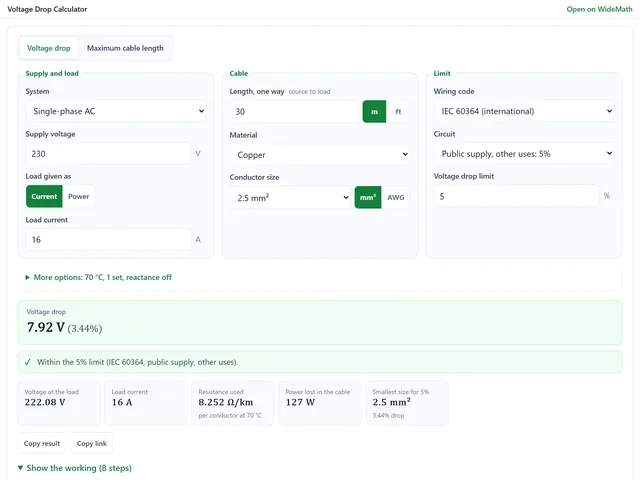Screen dimensions: 640x480
Task: Select Power as the load input mode
Action: [x=78, y=196]
